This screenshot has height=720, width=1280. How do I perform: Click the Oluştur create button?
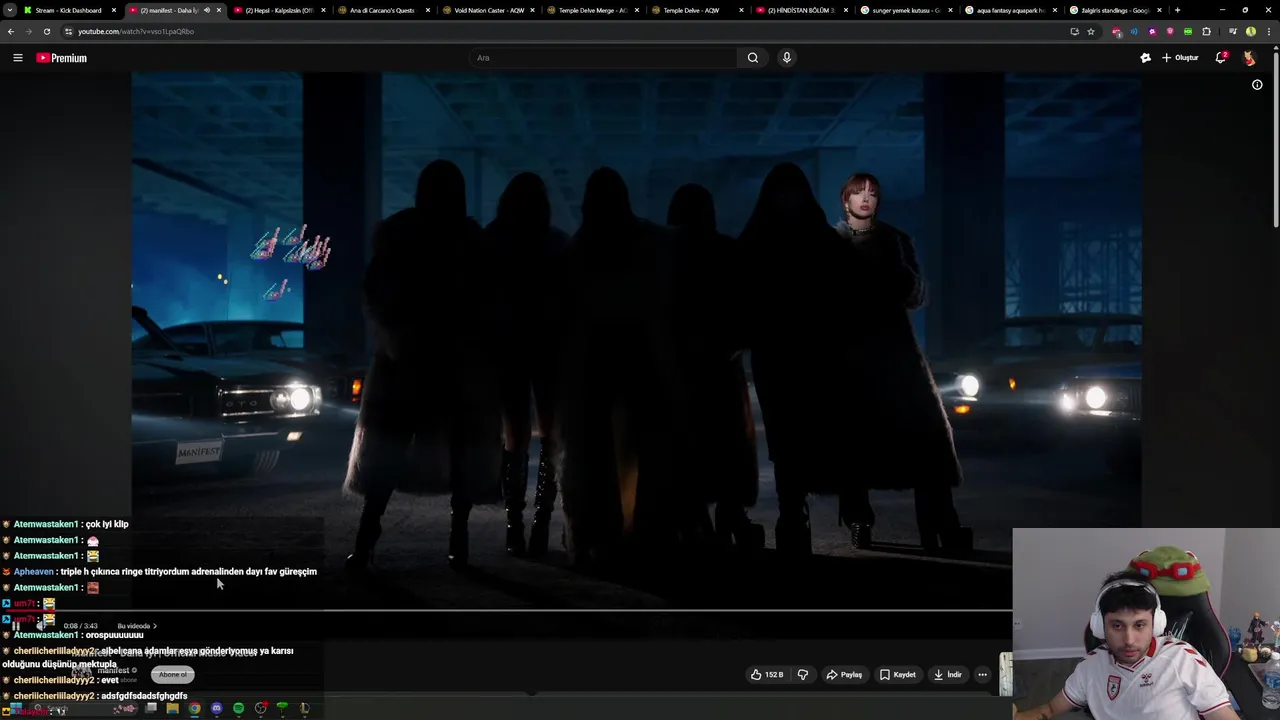point(1180,58)
